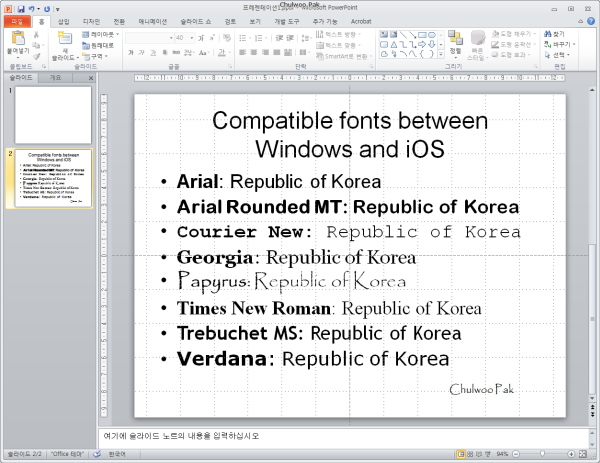Image resolution: width=600 pixels, height=463 pixels.
Task: Open the Select (선택) dropdown
Action: pos(557,55)
